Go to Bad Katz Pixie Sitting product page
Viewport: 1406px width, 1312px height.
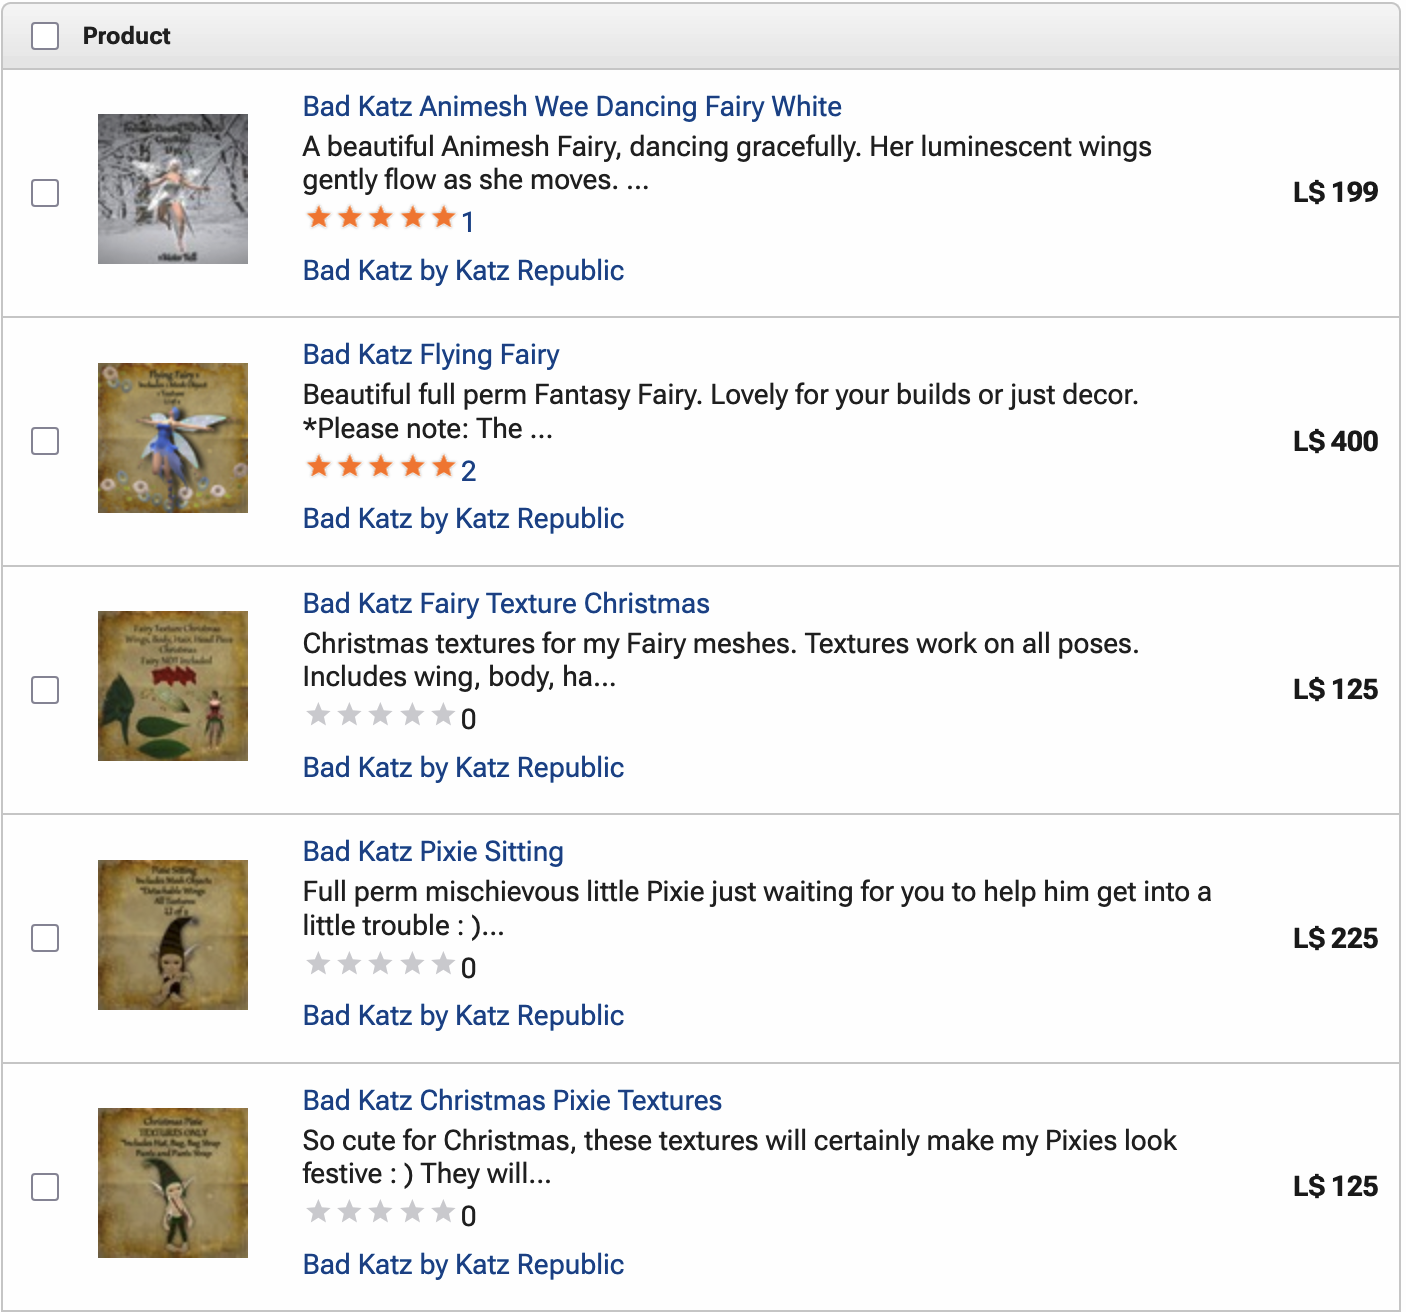[433, 852]
